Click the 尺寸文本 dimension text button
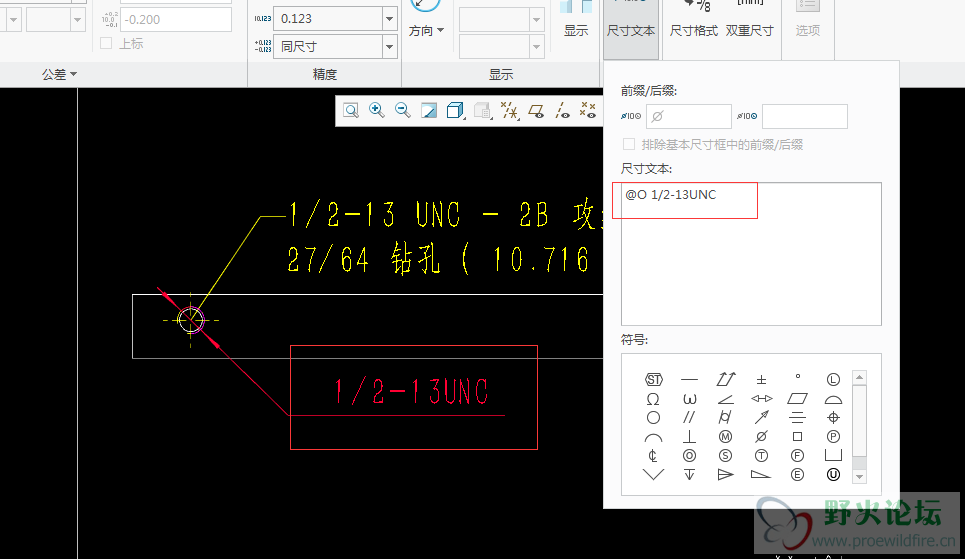This screenshot has width=965, height=559. pyautogui.click(x=631, y=28)
